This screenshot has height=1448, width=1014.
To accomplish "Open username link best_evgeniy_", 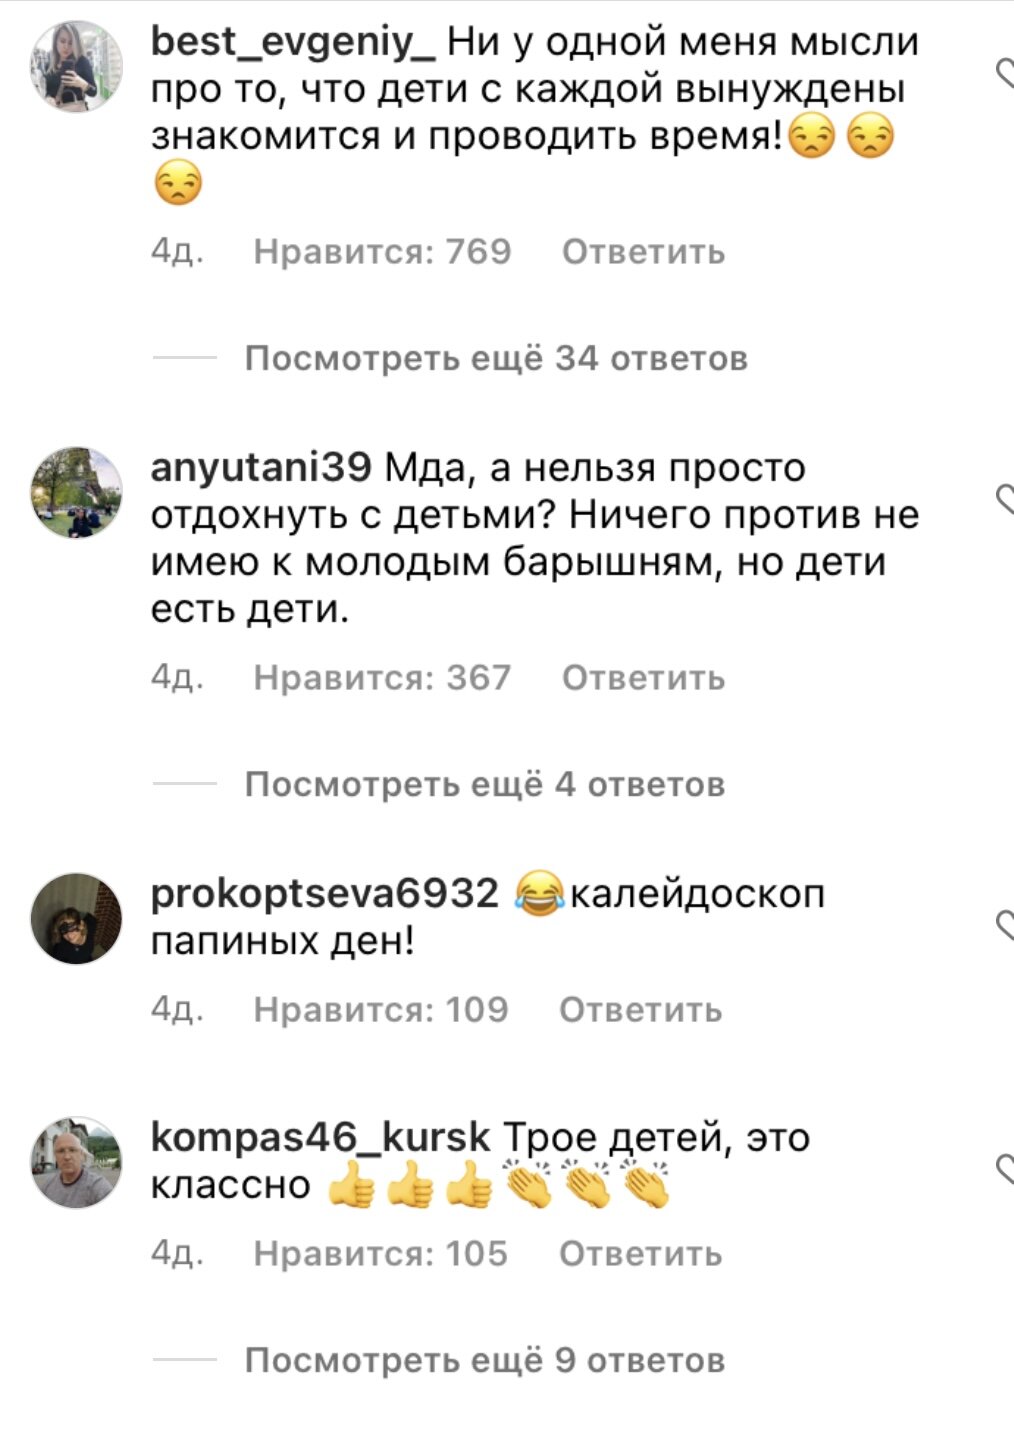I will 293,44.
